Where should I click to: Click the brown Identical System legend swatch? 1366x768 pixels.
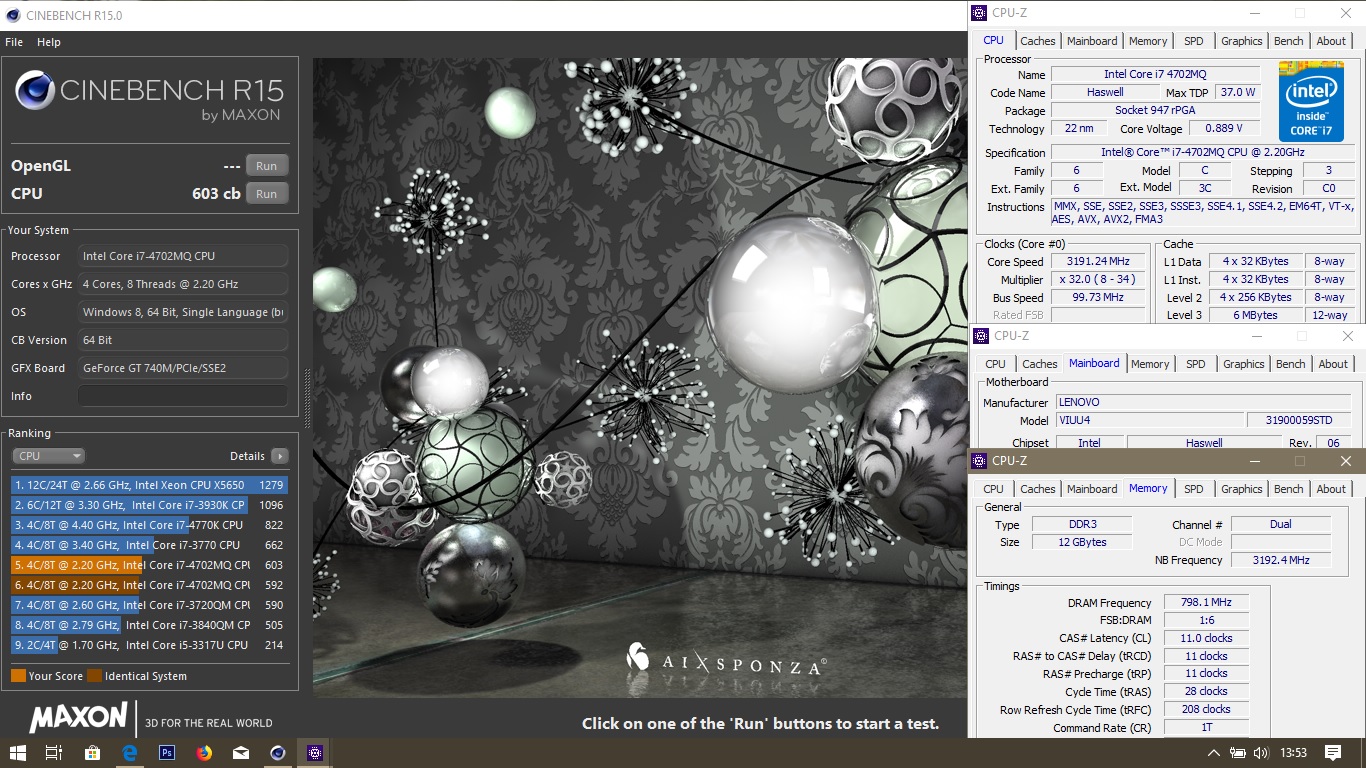pos(94,676)
